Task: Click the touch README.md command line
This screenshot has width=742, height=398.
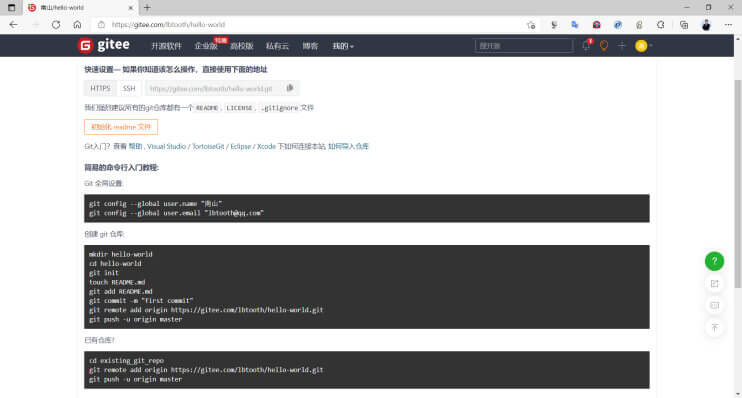Action: (117, 282)
